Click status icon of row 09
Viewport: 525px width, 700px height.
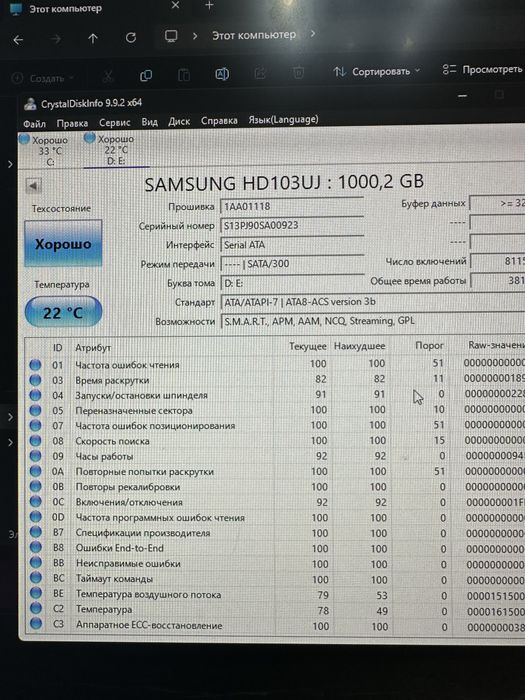point(35,456)
